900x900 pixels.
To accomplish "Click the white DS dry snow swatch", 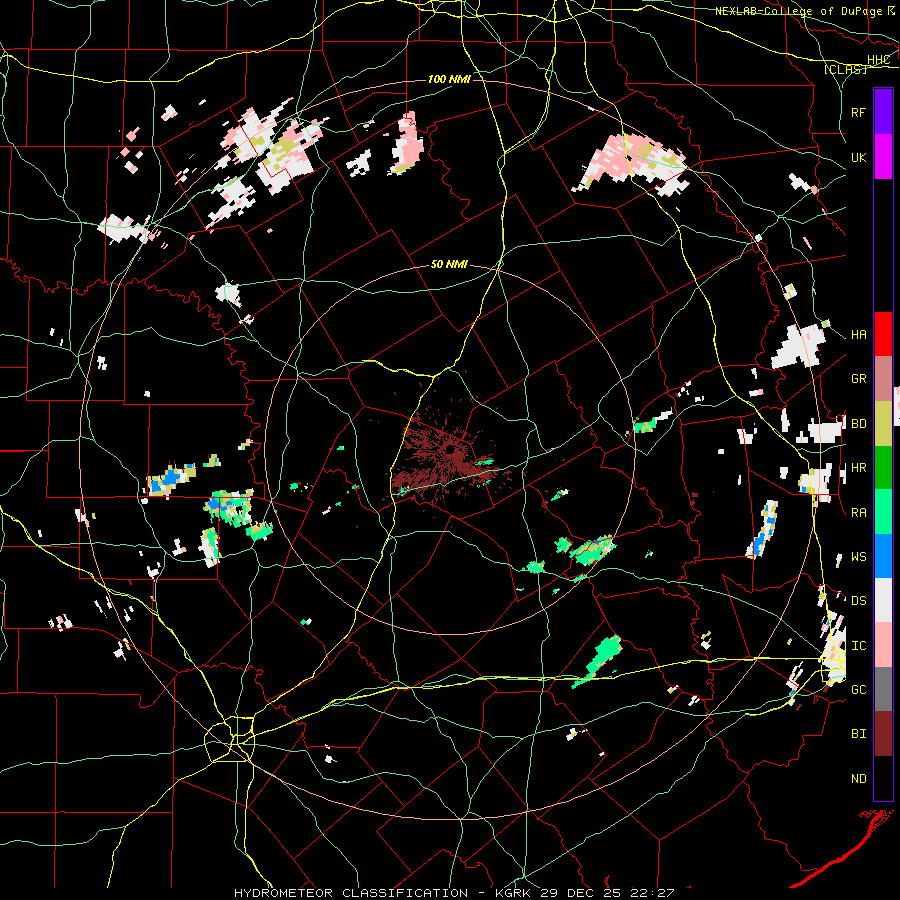I will (883, 600).
